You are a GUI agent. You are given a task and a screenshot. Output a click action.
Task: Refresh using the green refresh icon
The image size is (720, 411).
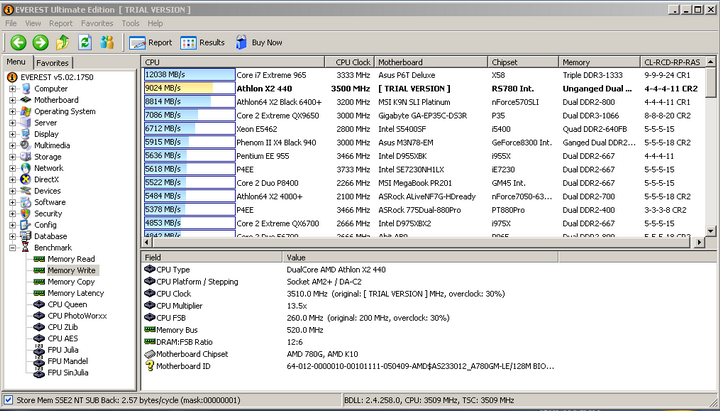pyautogui.click(x=85, y=43)
